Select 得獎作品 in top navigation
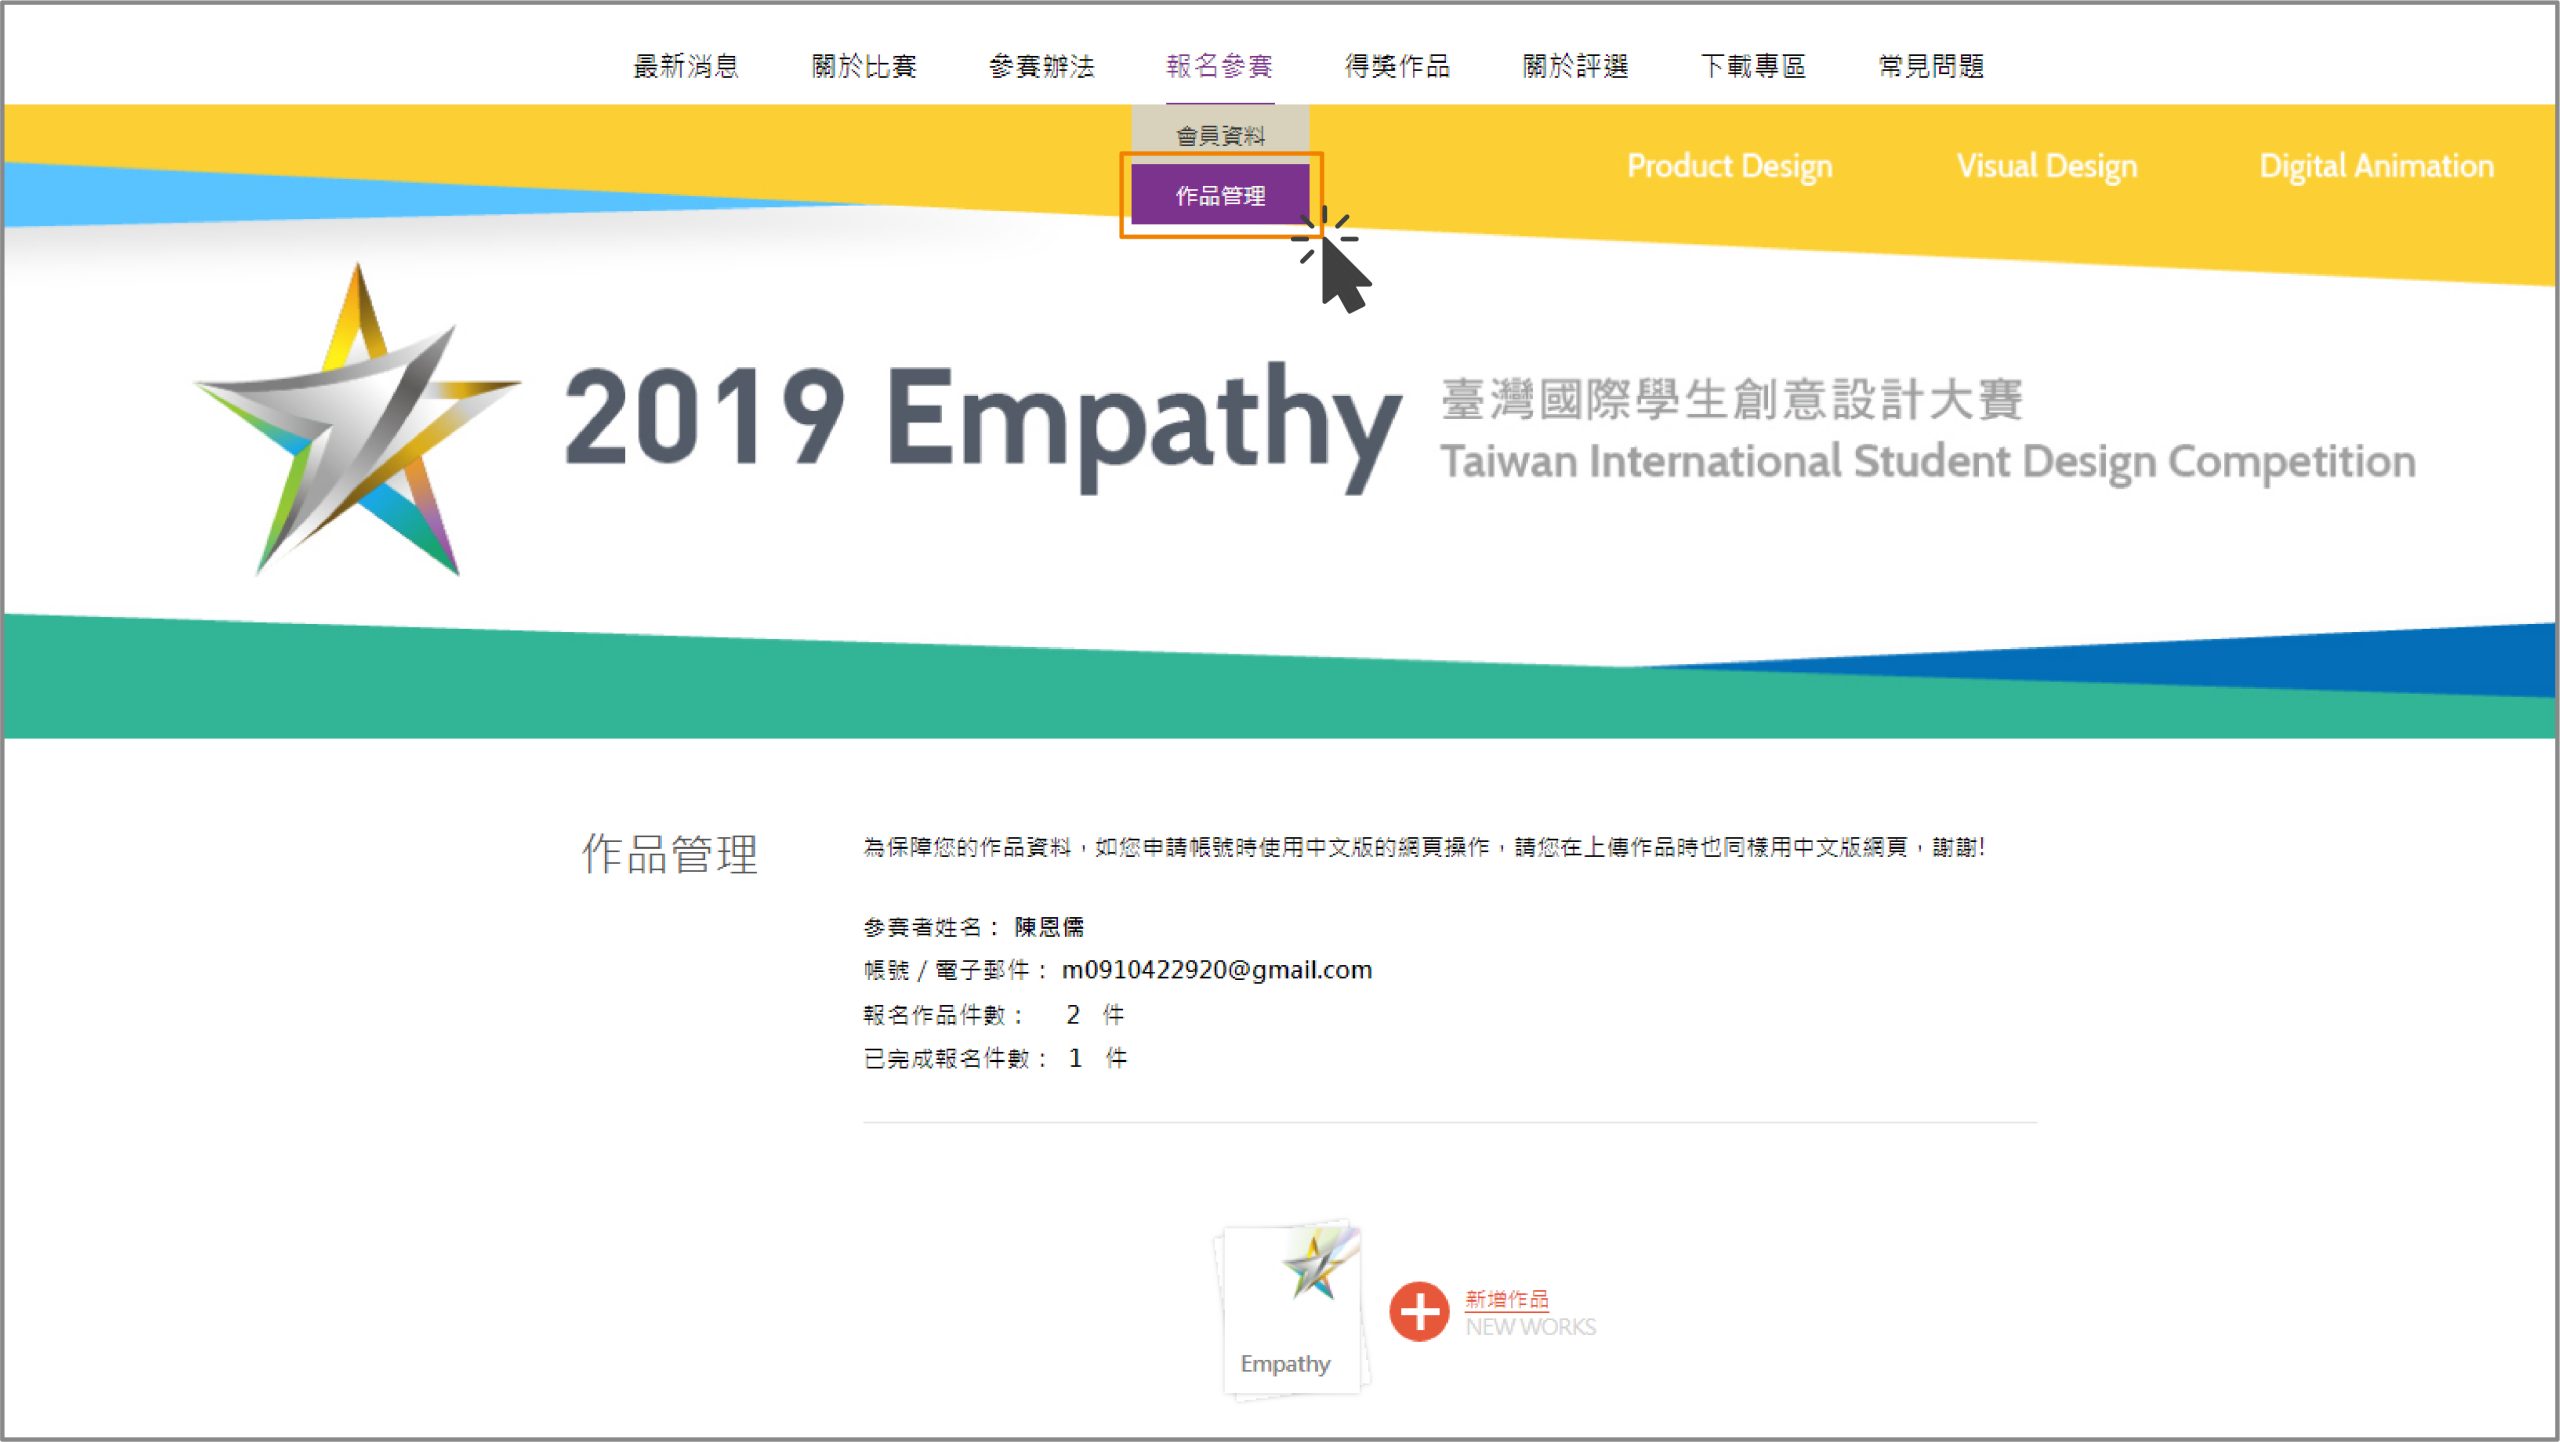 (x=1397, y=67)
